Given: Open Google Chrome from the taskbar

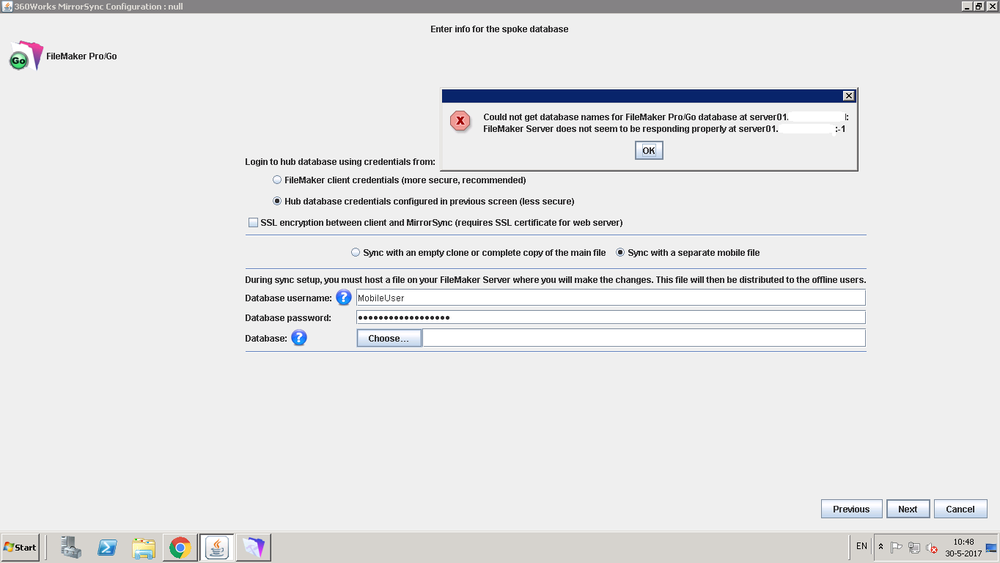Looking at the screenshot, I should tap(181, 547).
